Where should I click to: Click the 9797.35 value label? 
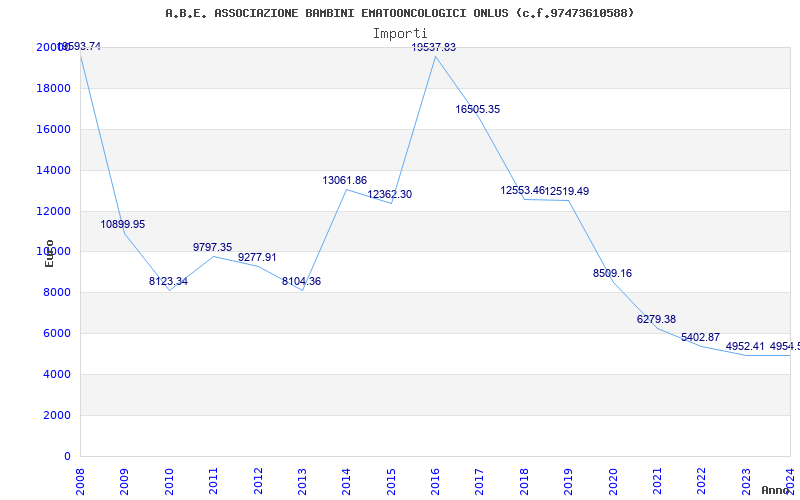[212, 247]
